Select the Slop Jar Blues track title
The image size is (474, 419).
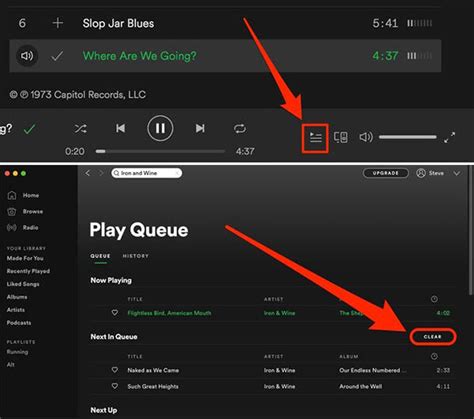pos(118,23)
